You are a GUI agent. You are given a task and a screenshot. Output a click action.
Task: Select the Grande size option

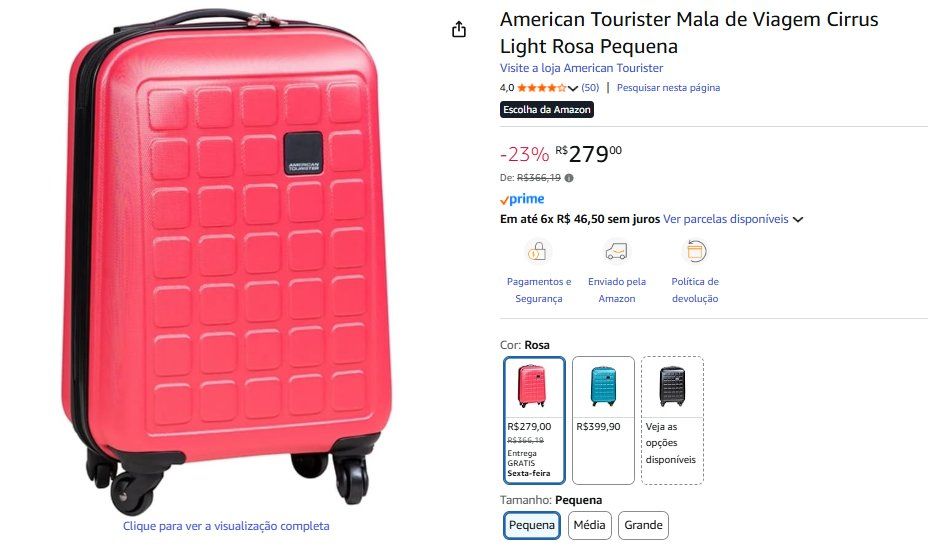click(643, 525)
